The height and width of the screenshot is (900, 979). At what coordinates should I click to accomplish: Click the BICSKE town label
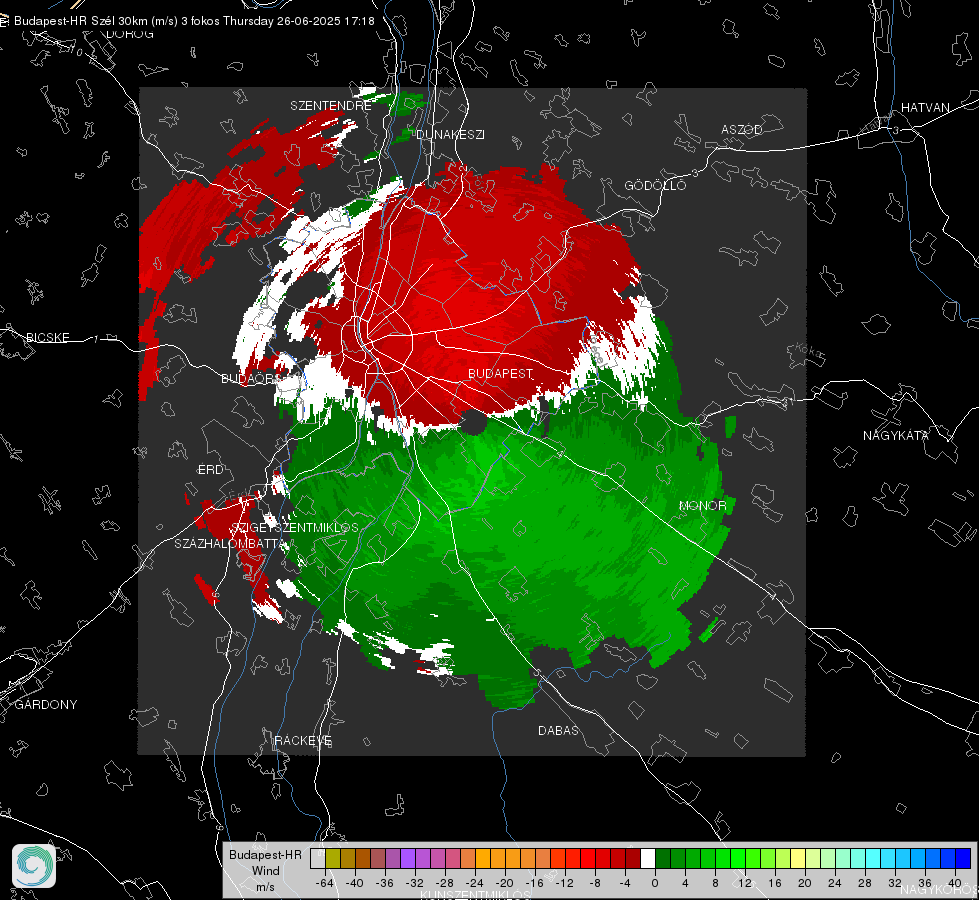tap(48, 338)
